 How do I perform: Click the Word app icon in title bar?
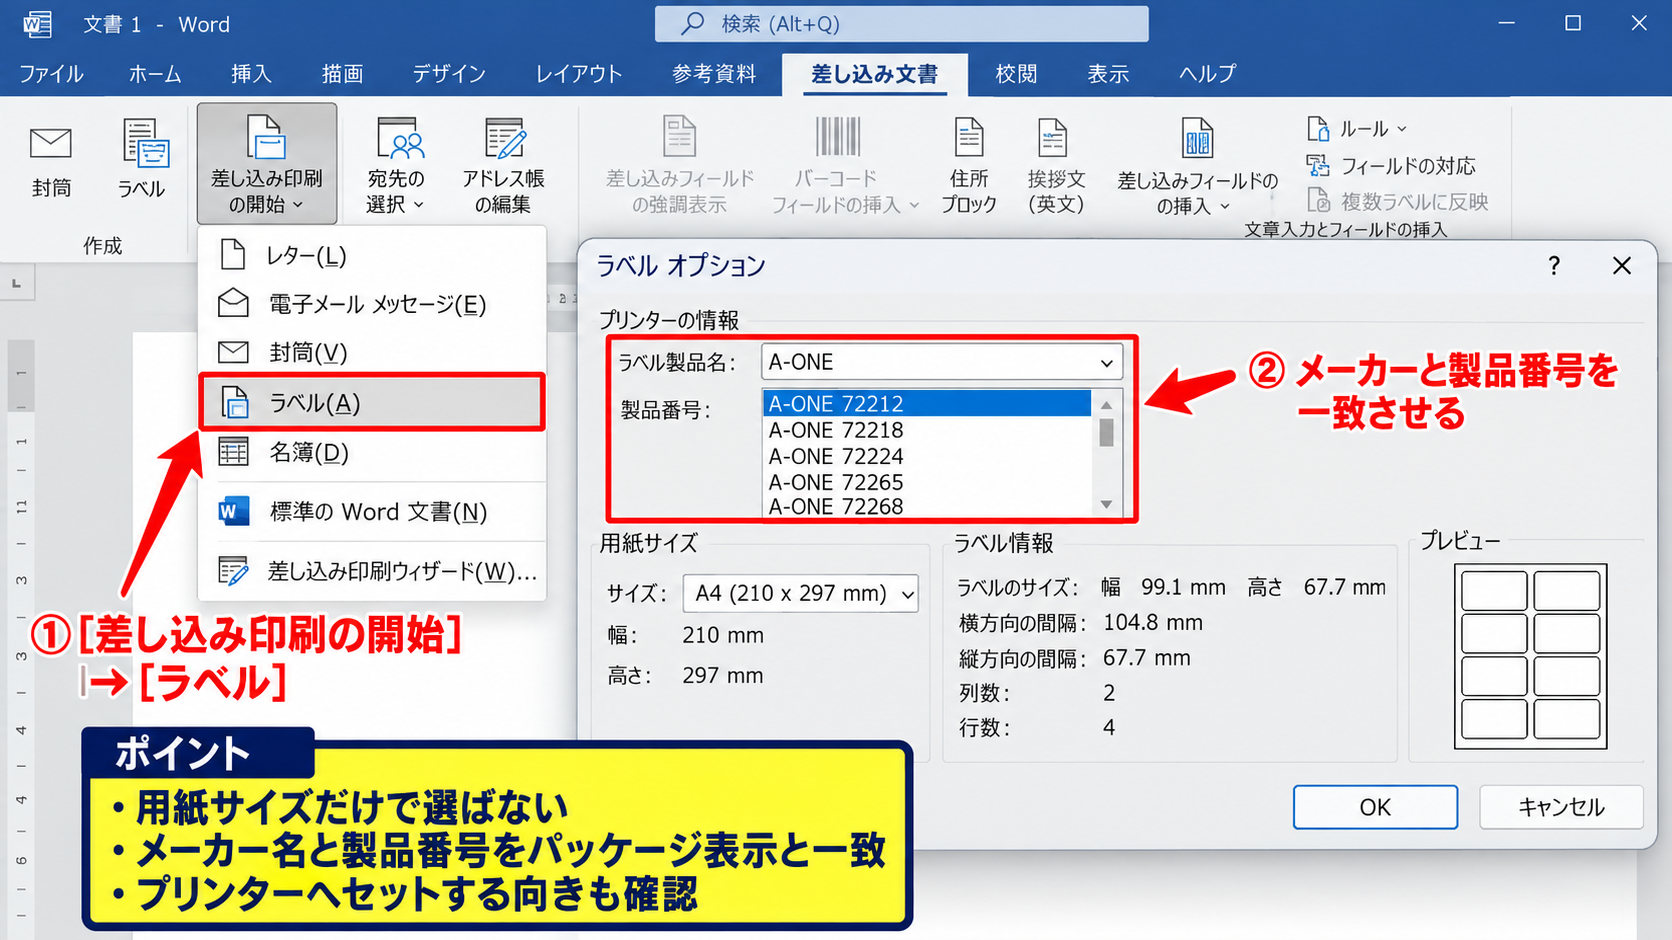37,24
